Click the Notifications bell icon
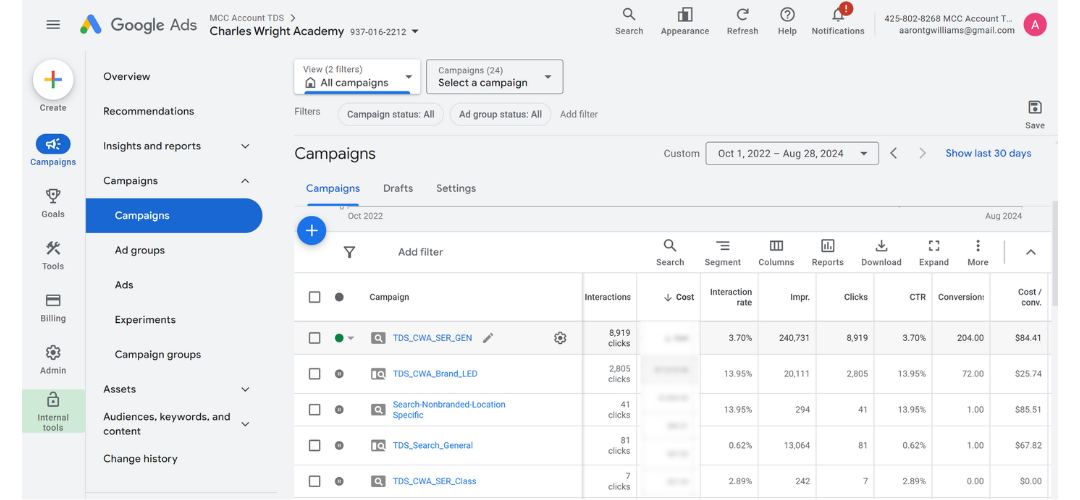 (837, 15)
